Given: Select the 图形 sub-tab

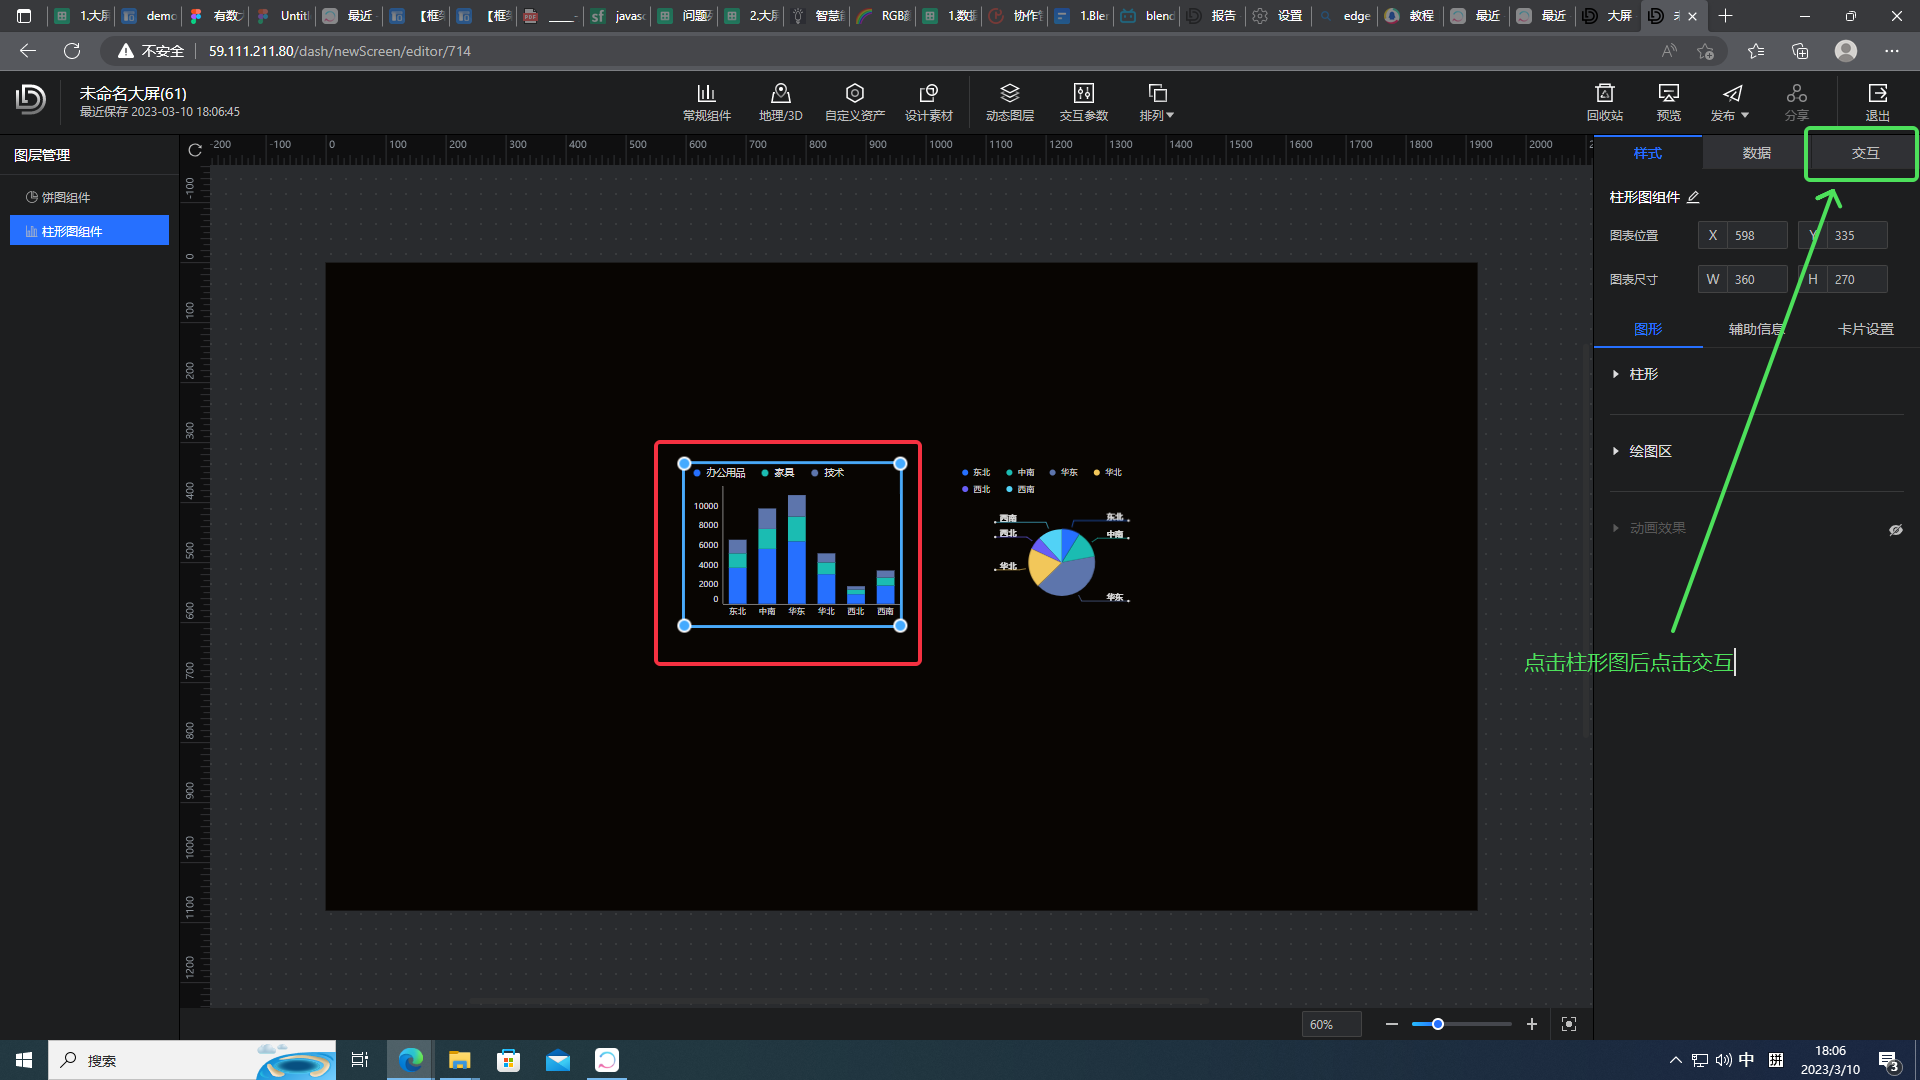Looking at the screenshot, I should (x=1648, y=329).
